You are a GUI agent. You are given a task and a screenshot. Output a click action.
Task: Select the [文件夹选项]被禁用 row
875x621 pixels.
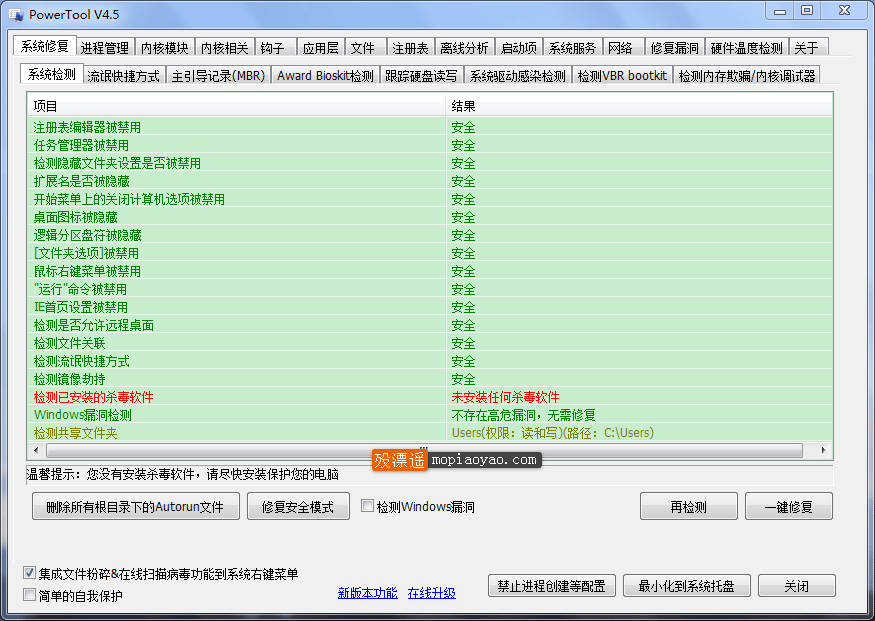[x=430, y=253]
